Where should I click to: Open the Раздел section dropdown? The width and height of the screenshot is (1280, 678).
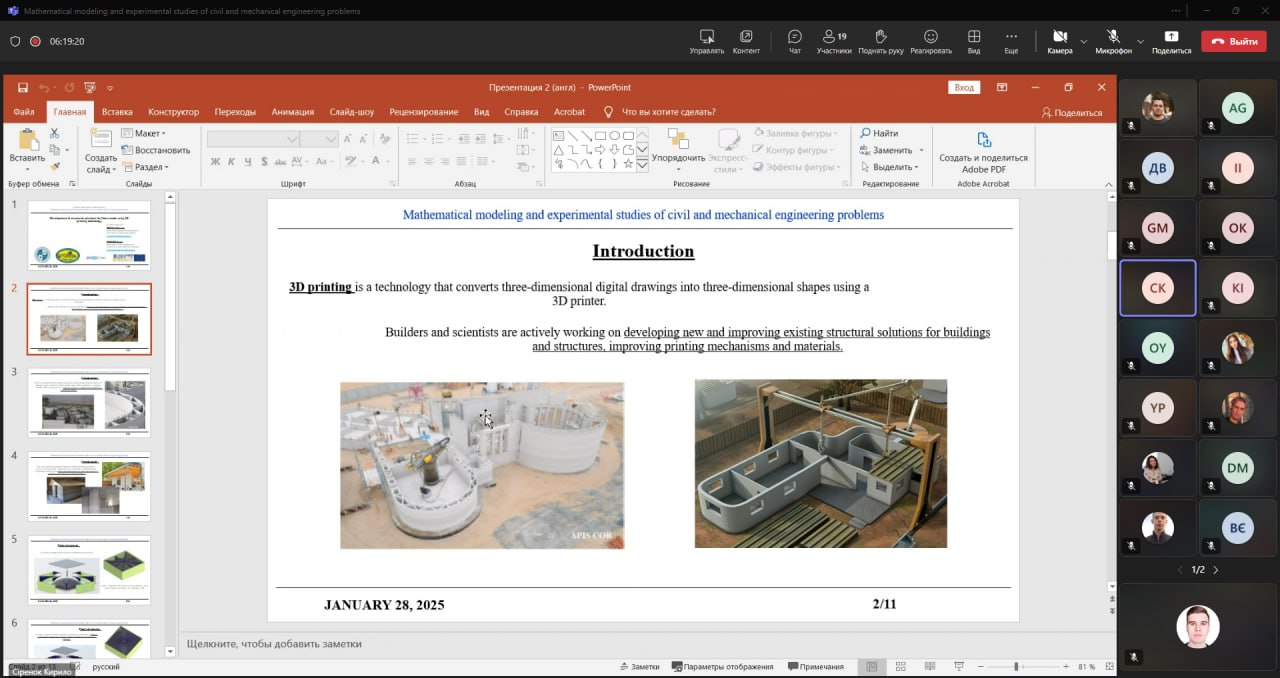pyautogui.click(x=146, y=167)
